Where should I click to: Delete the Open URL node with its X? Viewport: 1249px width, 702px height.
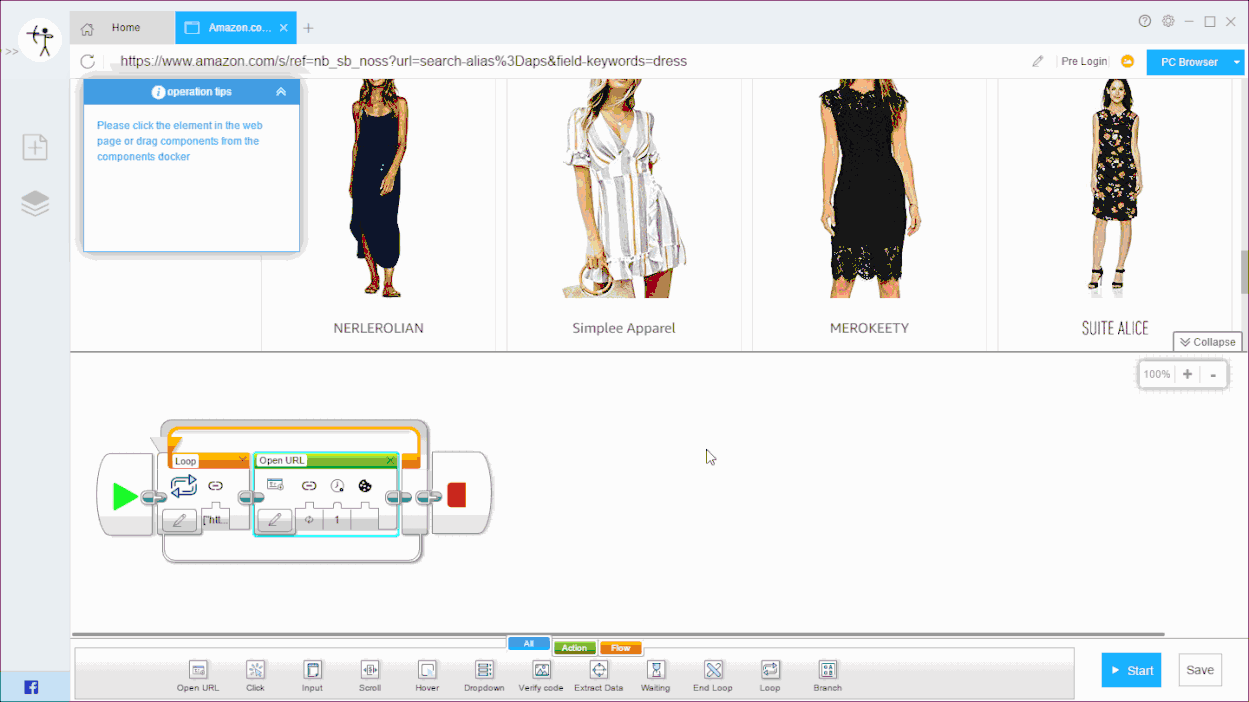390,460
